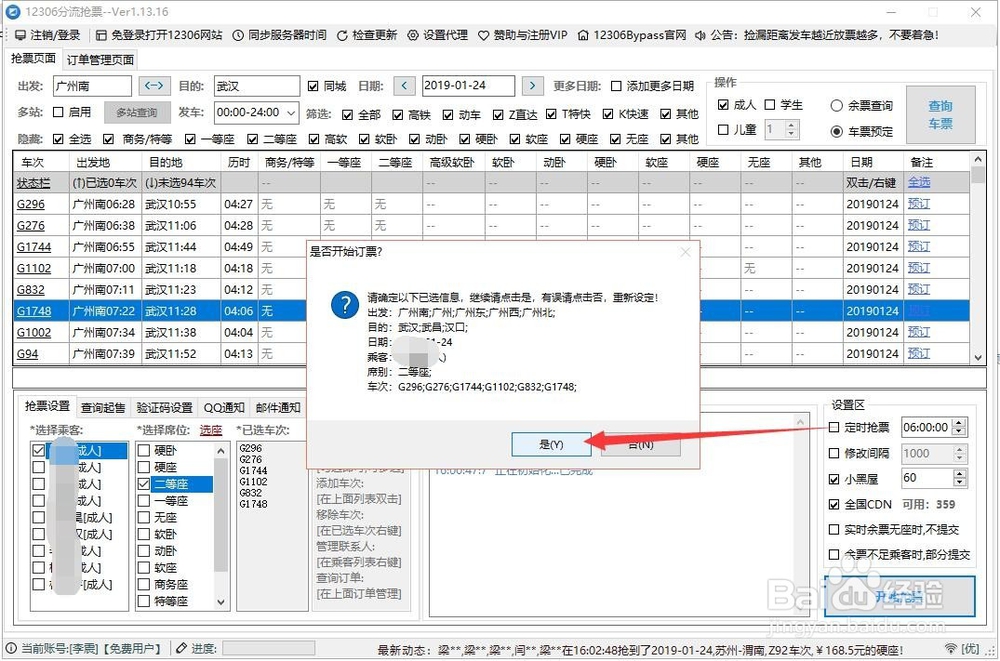
Task: Enable the 学生 checkbox
Action: click(x=770, y=105)
